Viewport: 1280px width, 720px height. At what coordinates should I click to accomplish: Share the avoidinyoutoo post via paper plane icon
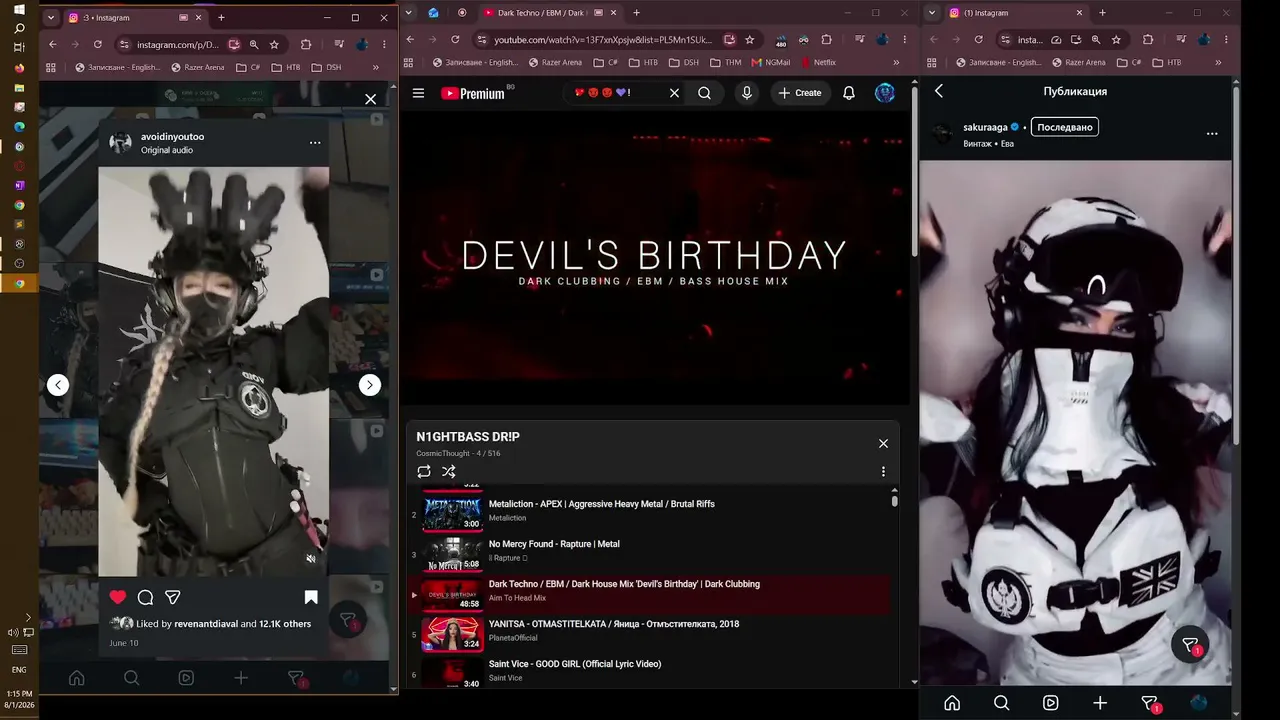(x=173, y=597)
